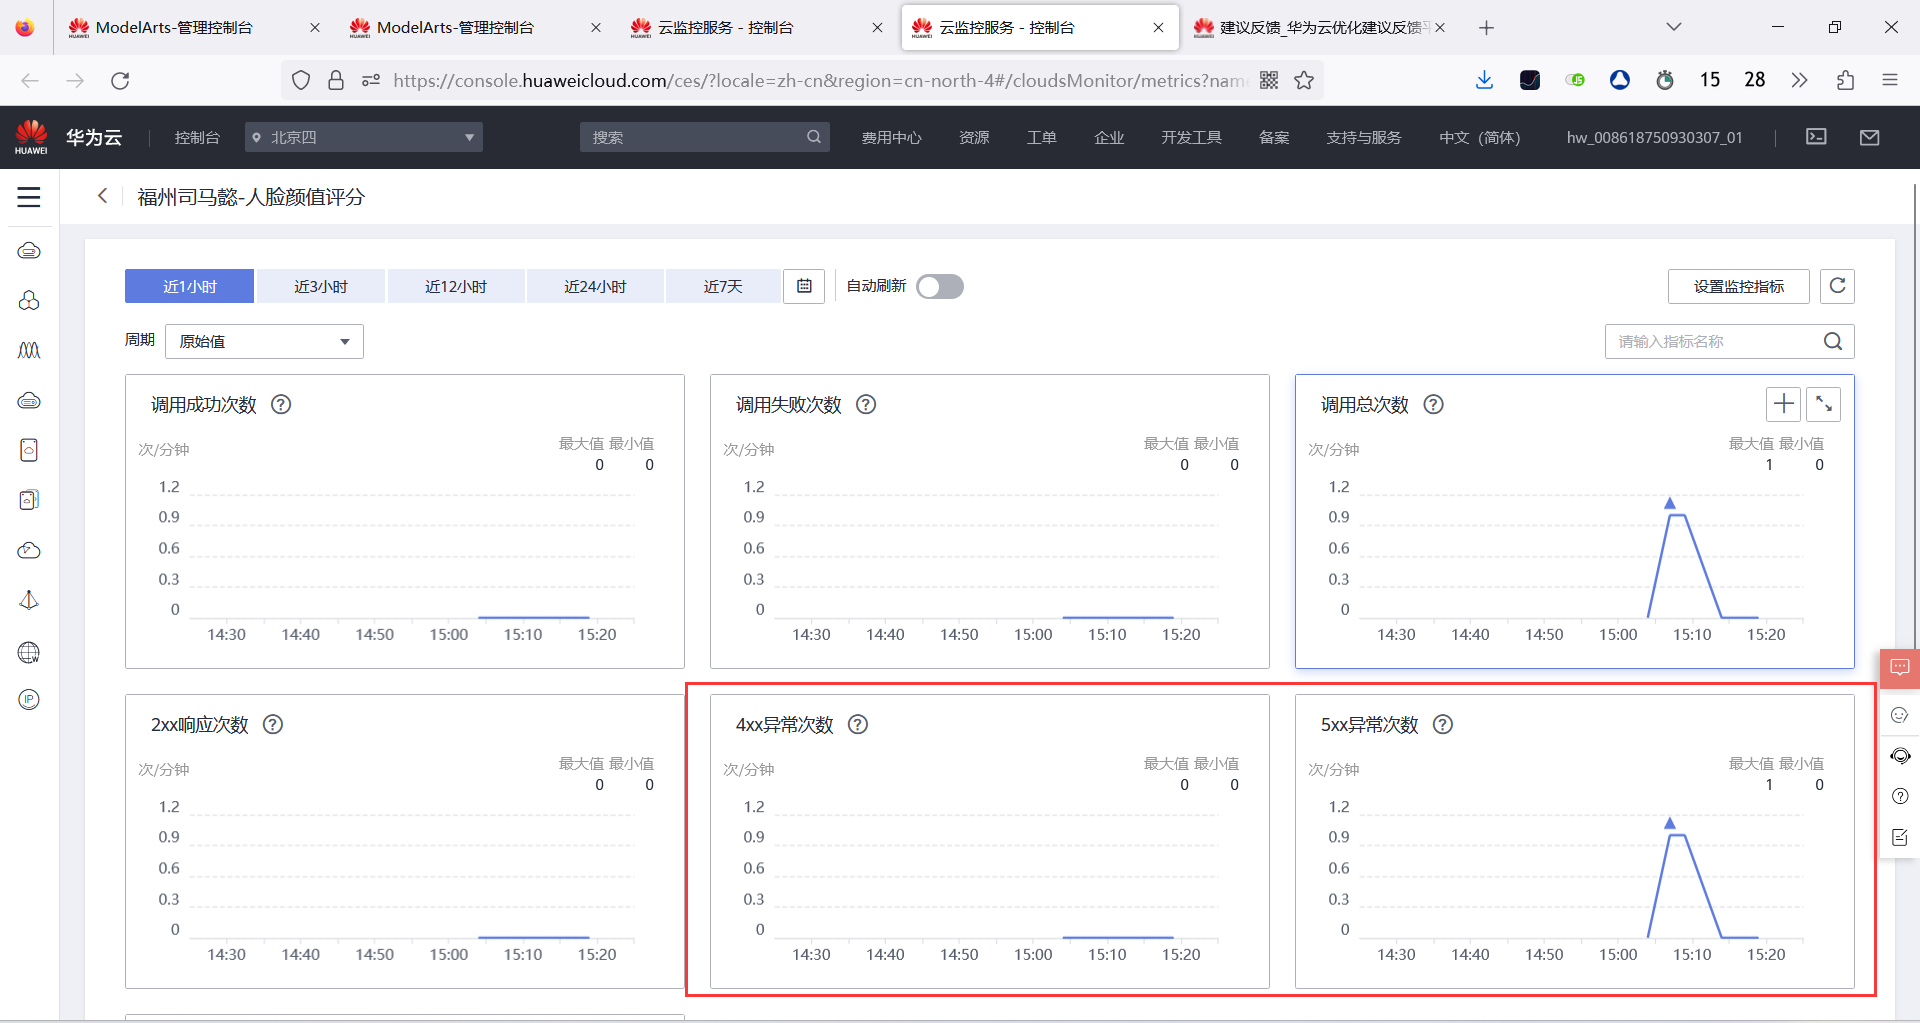Open 备案 in the top navigation
This screenshot has height=1023, width=1920.
click(1274, 137)
